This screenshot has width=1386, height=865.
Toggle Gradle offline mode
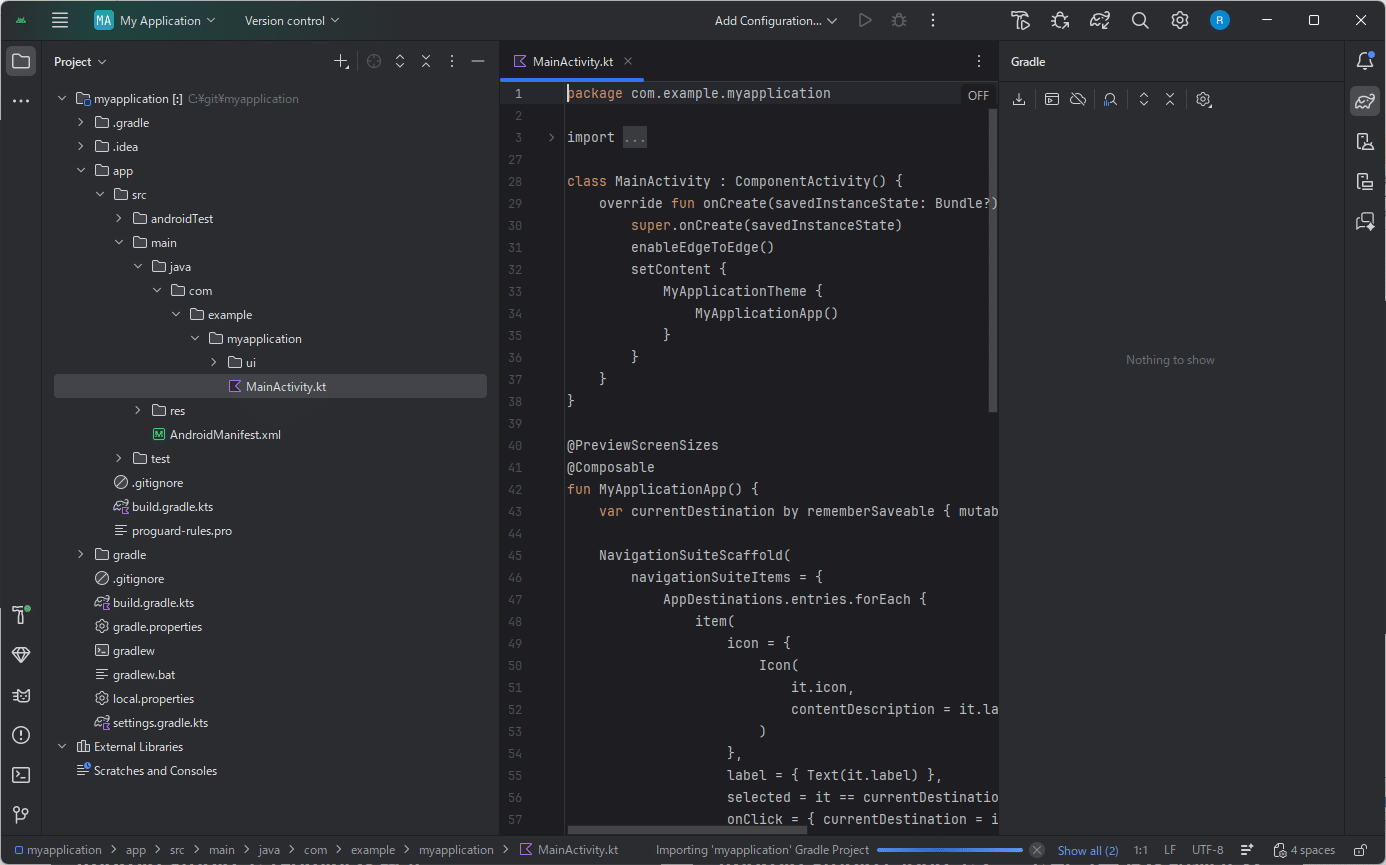pos(1078,99)
